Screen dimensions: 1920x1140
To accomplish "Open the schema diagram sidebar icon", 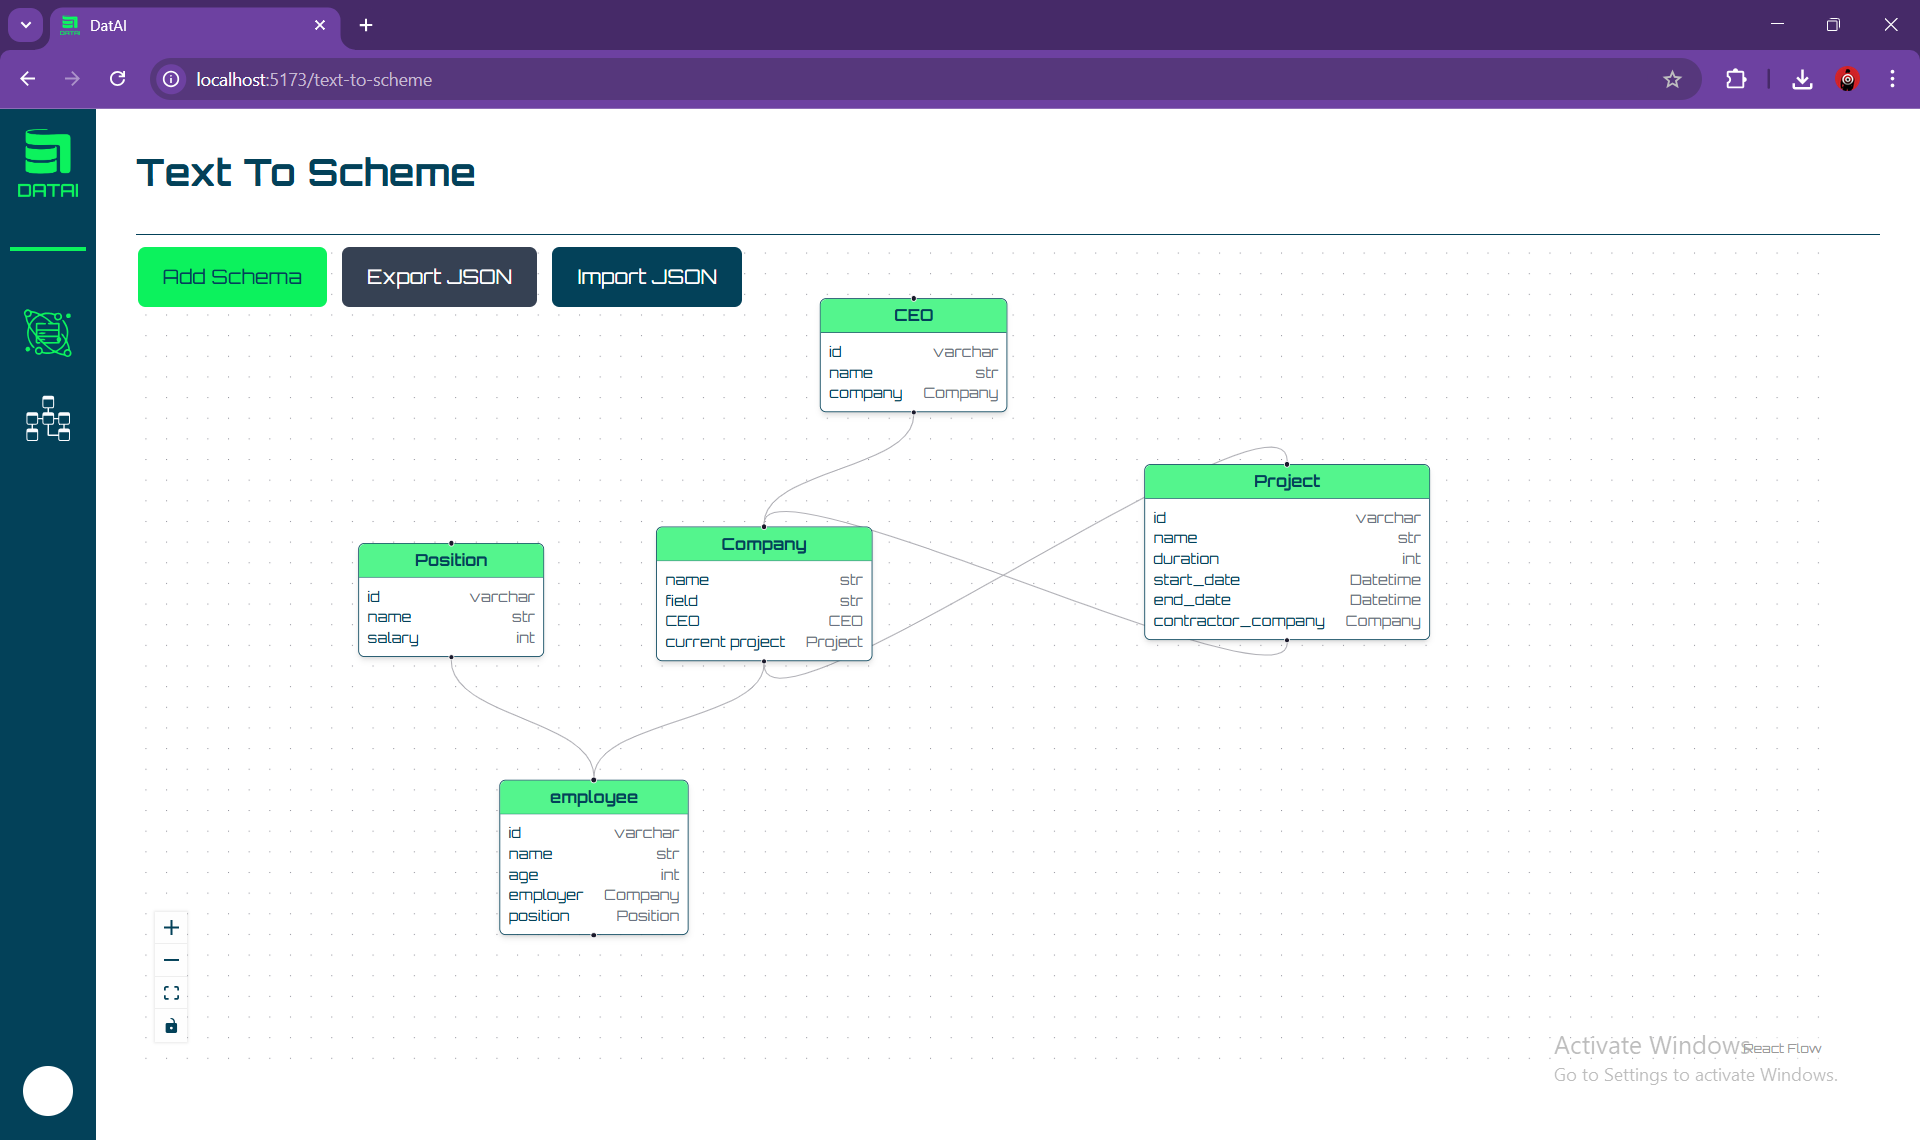I will [x=47, y=419].
